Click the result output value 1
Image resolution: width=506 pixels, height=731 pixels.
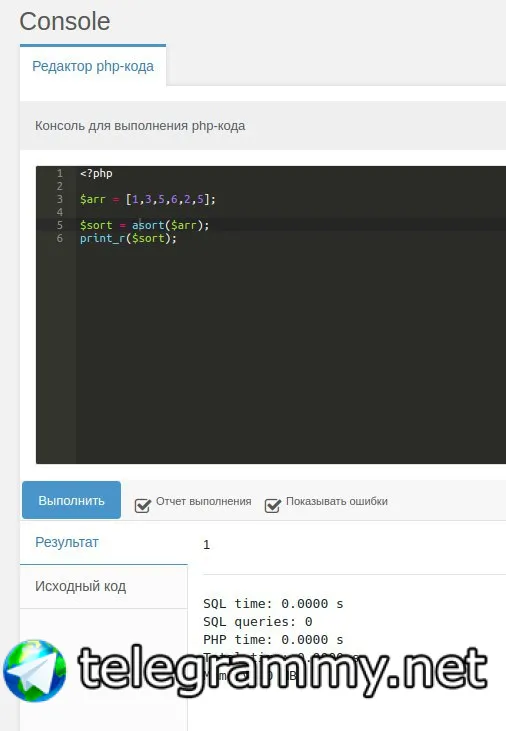207,545
